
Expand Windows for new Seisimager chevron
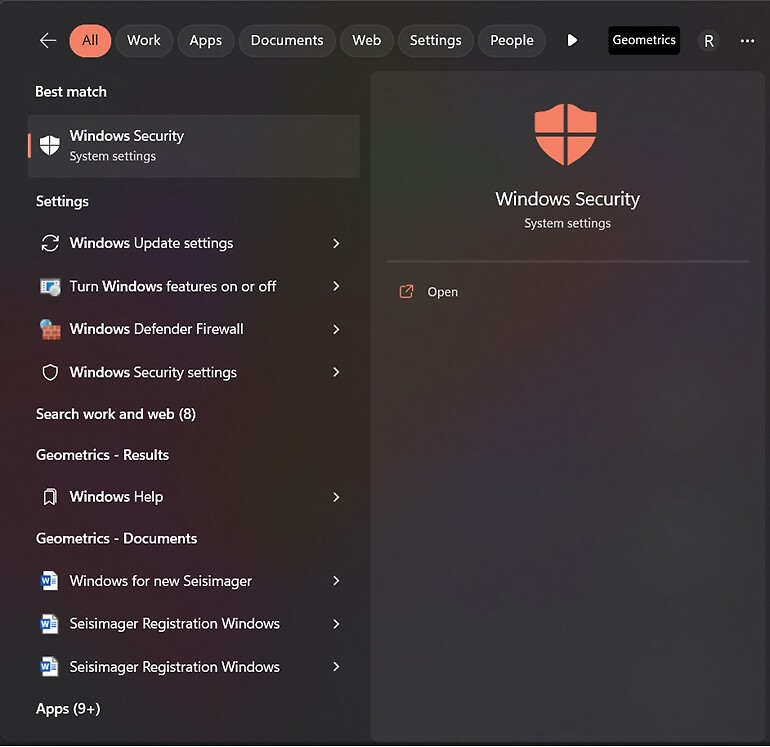pyautogui.click(x=336, y=581)
